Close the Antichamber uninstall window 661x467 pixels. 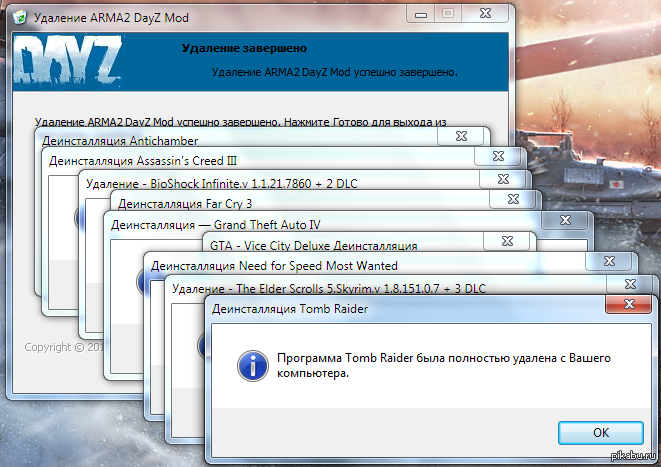click(x=461, y=136)
